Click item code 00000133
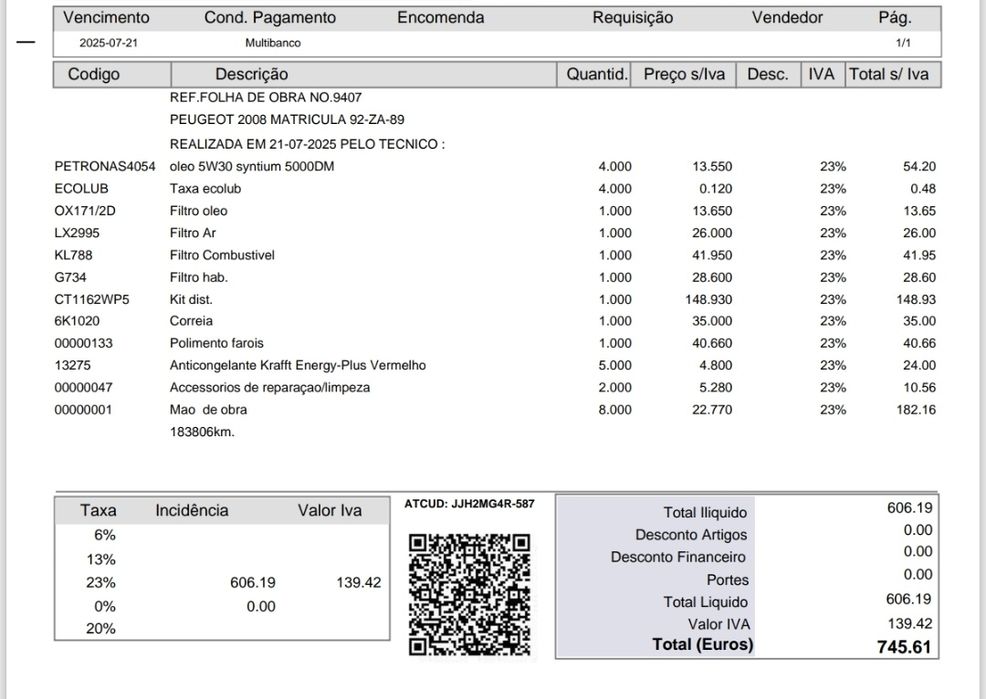This screenshot has height=699, width=986. [84, 343]
